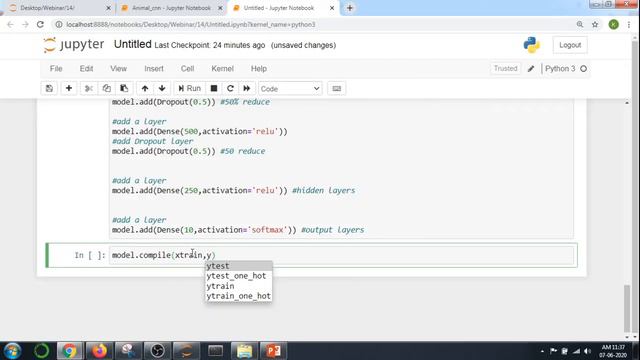640x360 pixels.
Task: Open the Edit menu
Action: [x=86, y=69]
